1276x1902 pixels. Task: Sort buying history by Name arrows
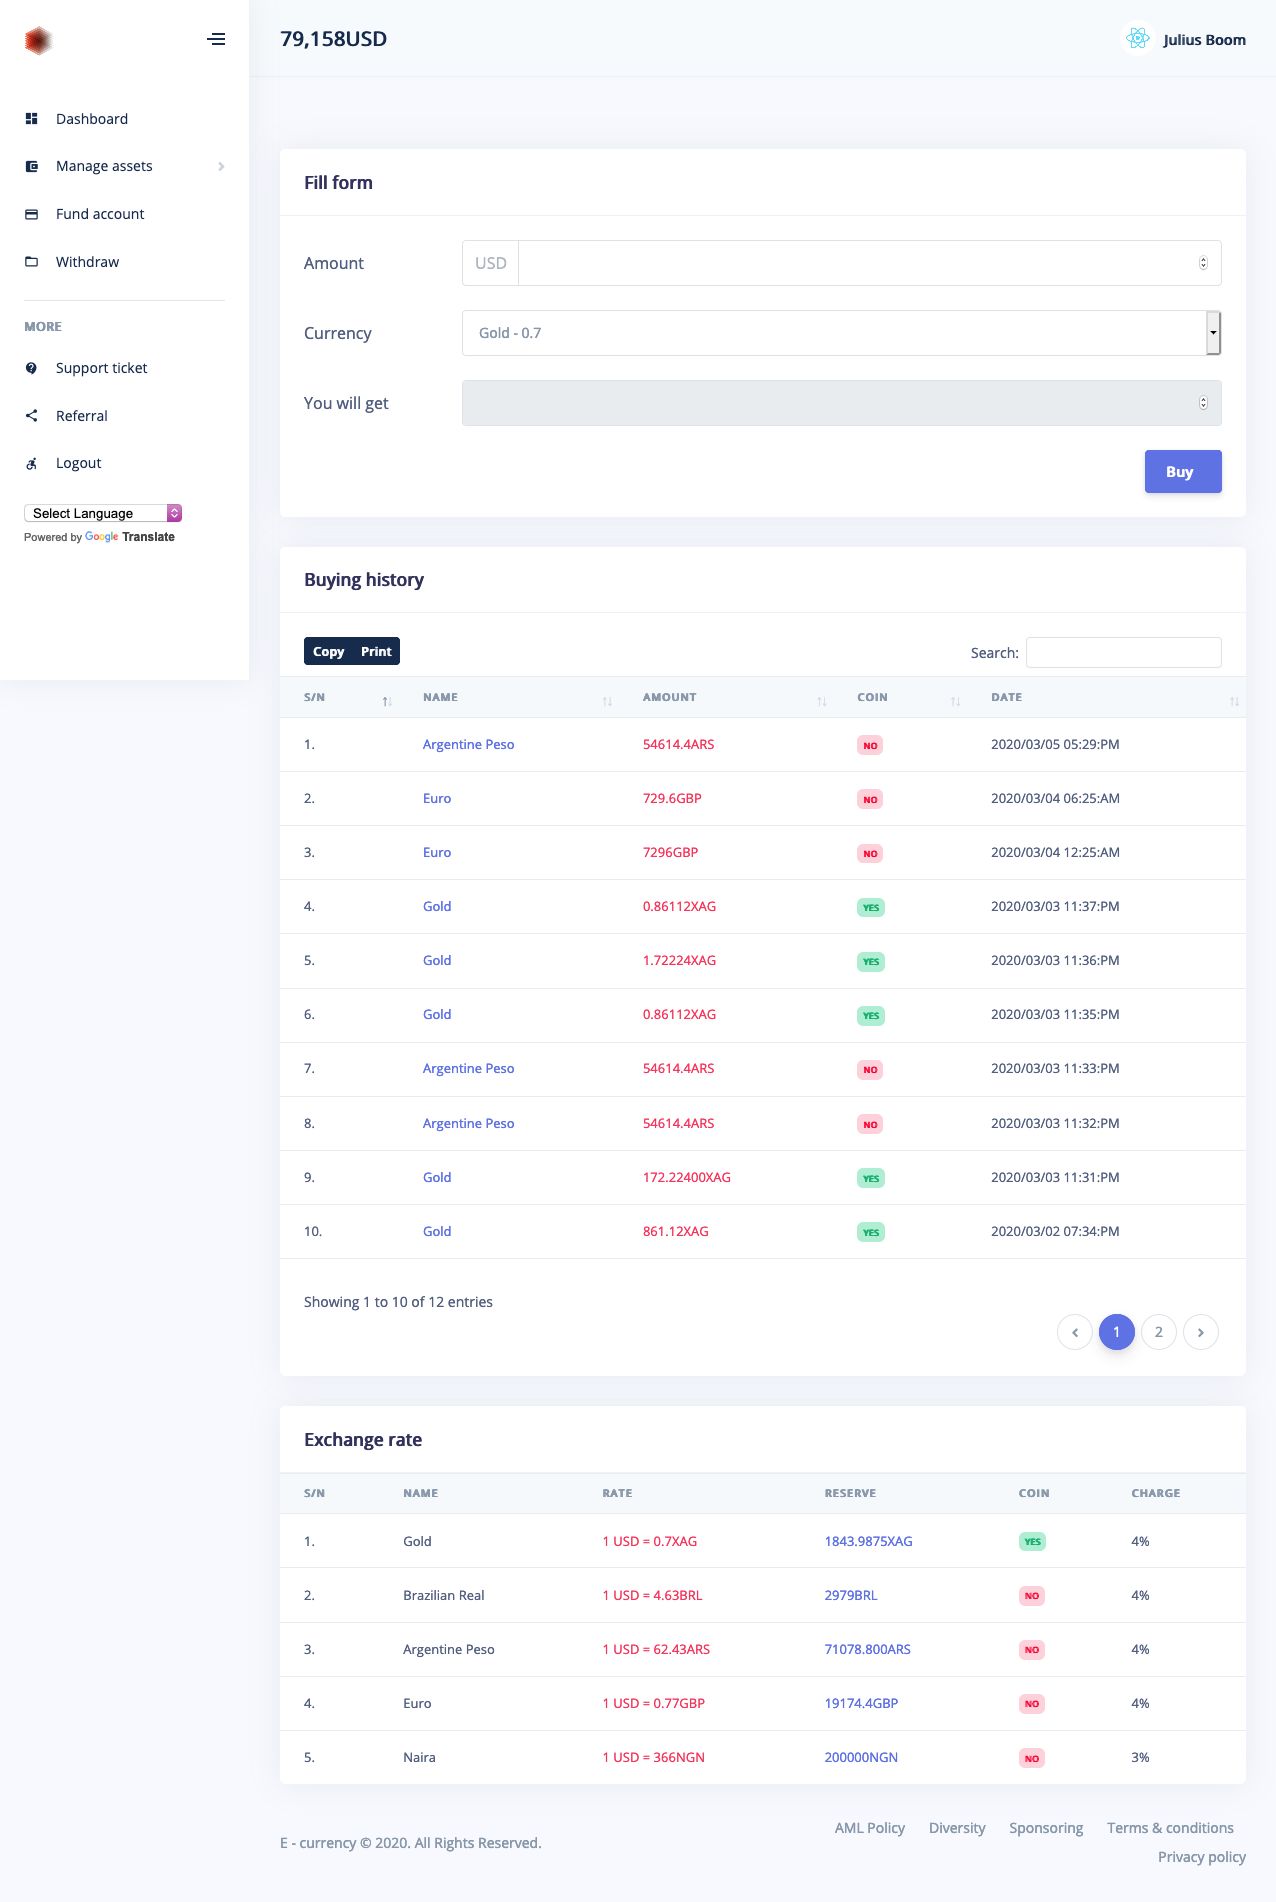[607, 702]
